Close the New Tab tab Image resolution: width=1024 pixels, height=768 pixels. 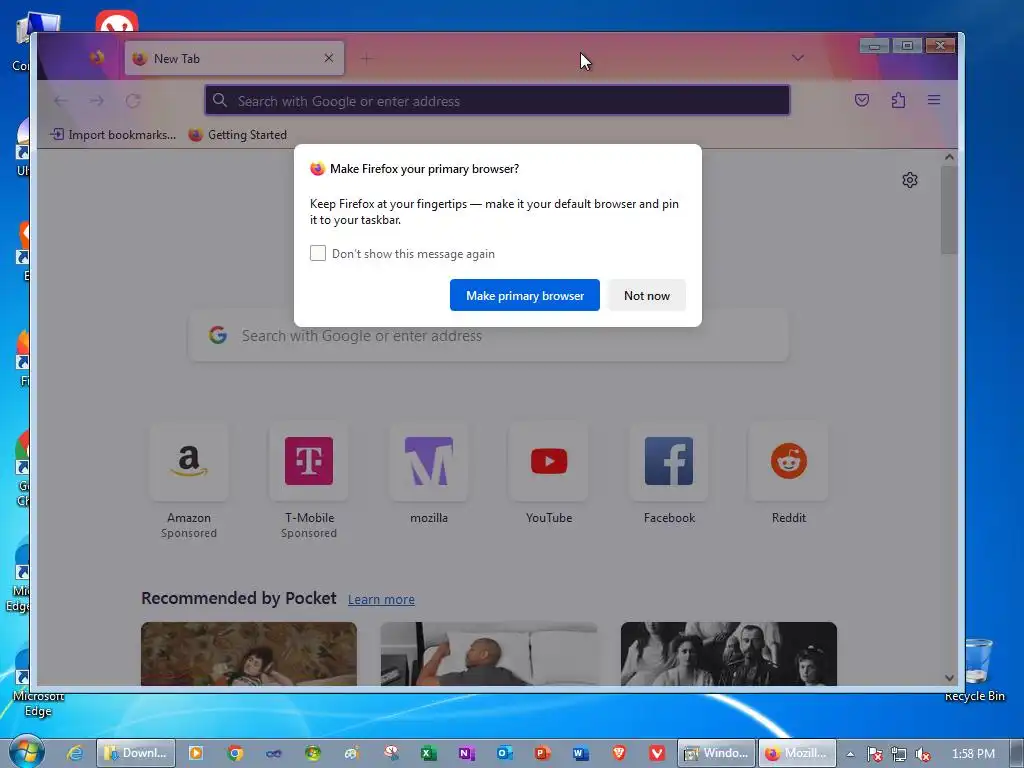(x=328, y=58)
